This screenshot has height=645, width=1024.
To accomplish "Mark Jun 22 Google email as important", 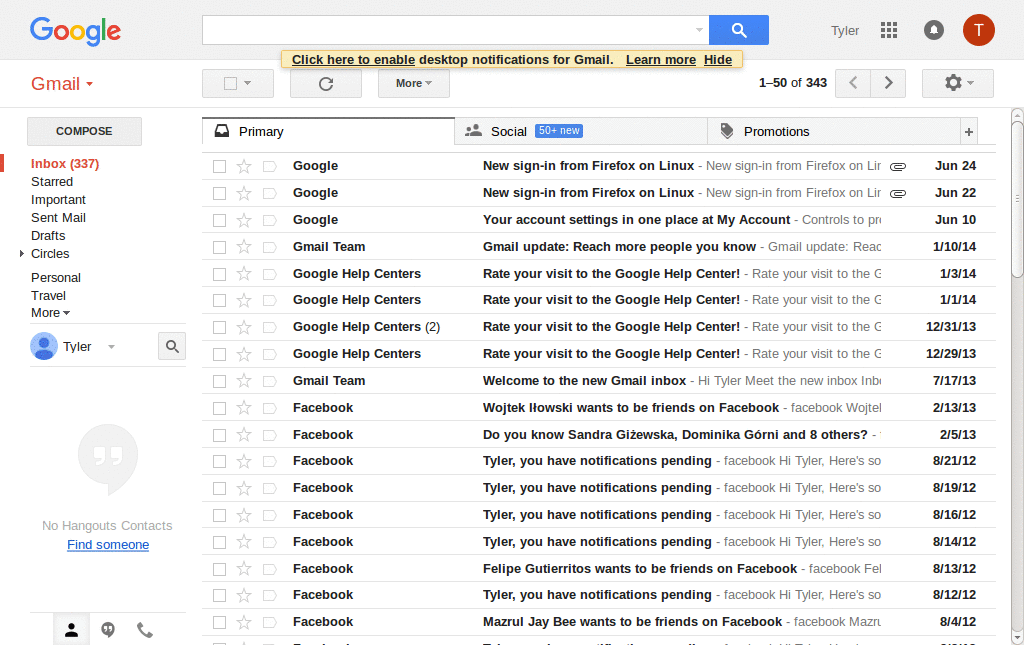I will click(269, 193).
